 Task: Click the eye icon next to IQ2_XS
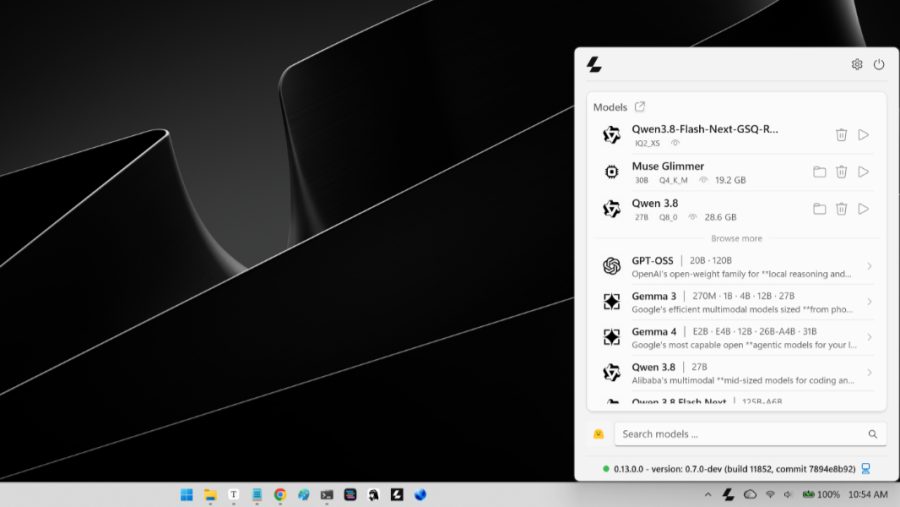(x=676, y=143)
